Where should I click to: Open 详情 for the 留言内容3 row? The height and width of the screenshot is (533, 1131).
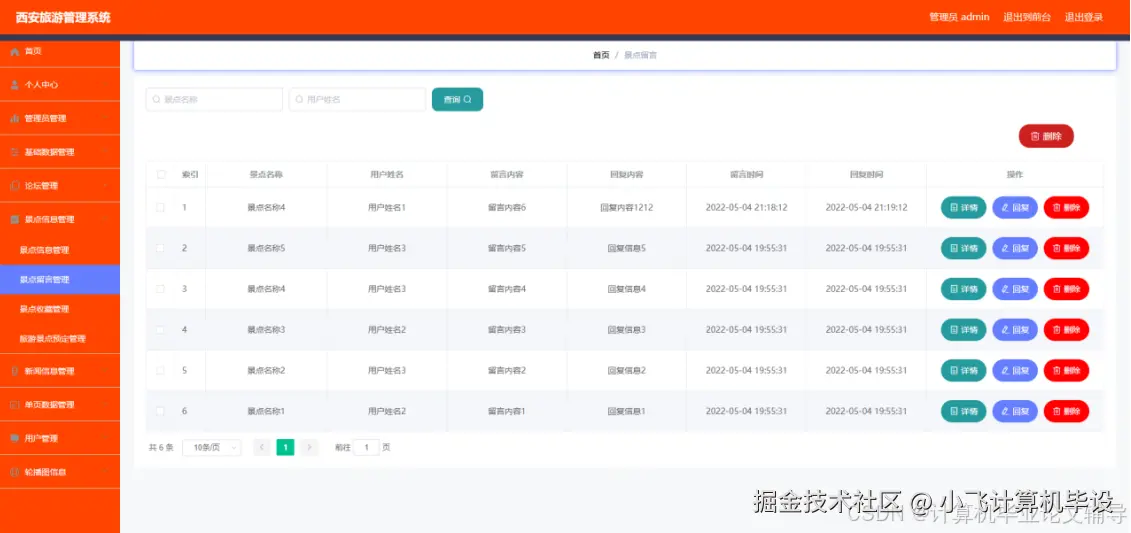click(x=964, y=330)
